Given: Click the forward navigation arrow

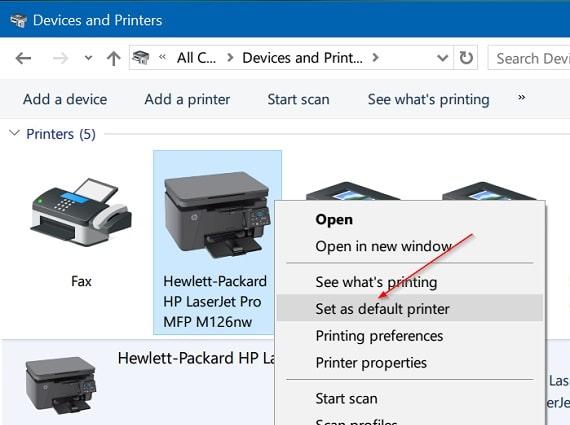Looking at the screenshot, I should [x=60, y=58].
